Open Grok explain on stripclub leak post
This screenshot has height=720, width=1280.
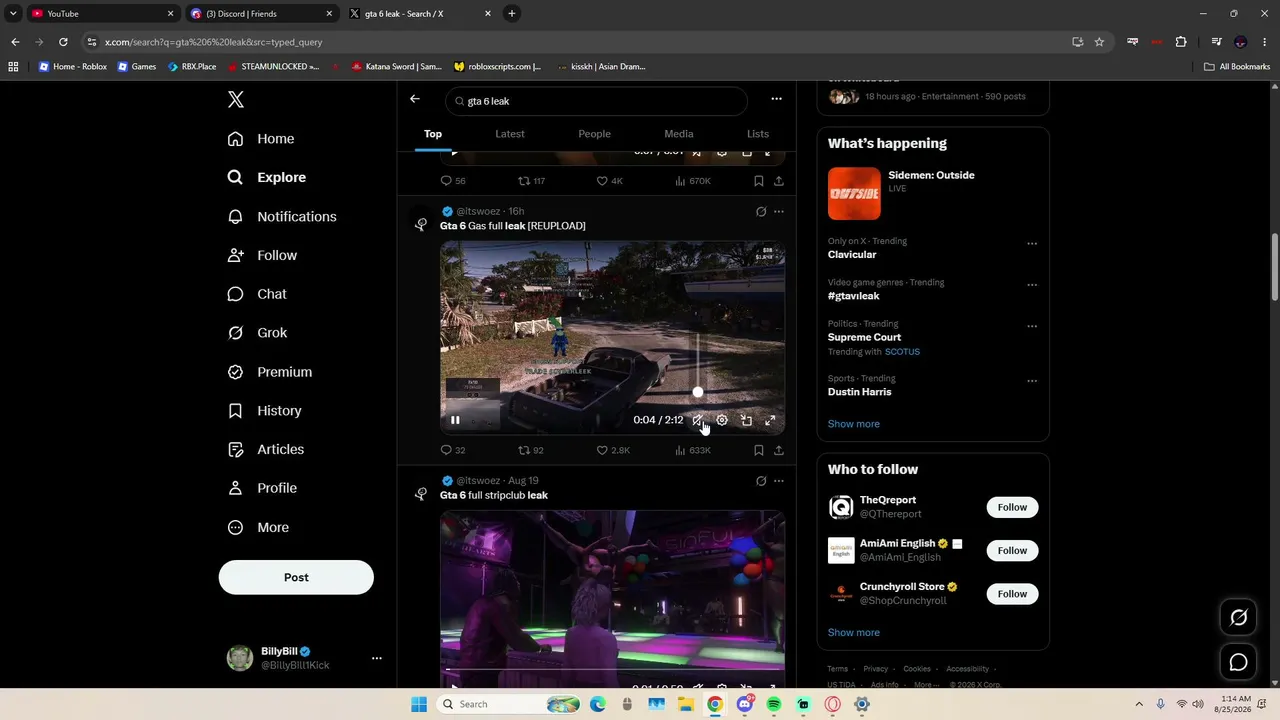click(761, 481)
